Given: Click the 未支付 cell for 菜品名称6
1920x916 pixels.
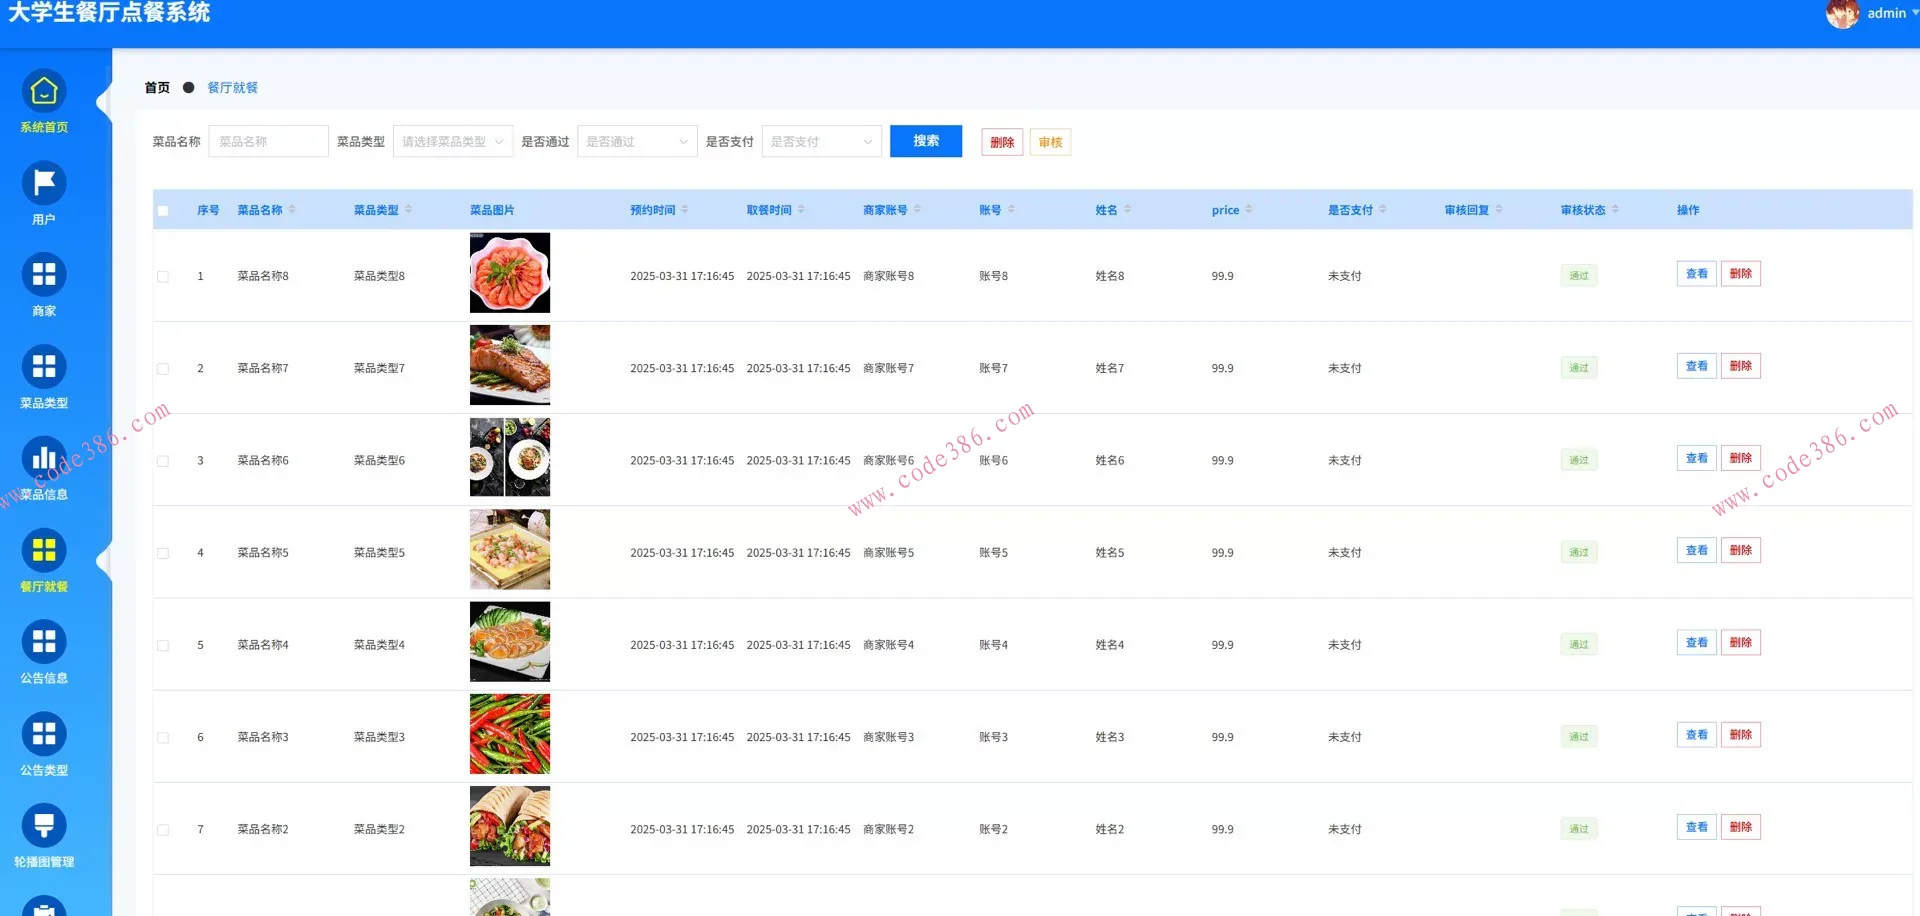Looking at the screenshot, I should tap(1345, 461).
